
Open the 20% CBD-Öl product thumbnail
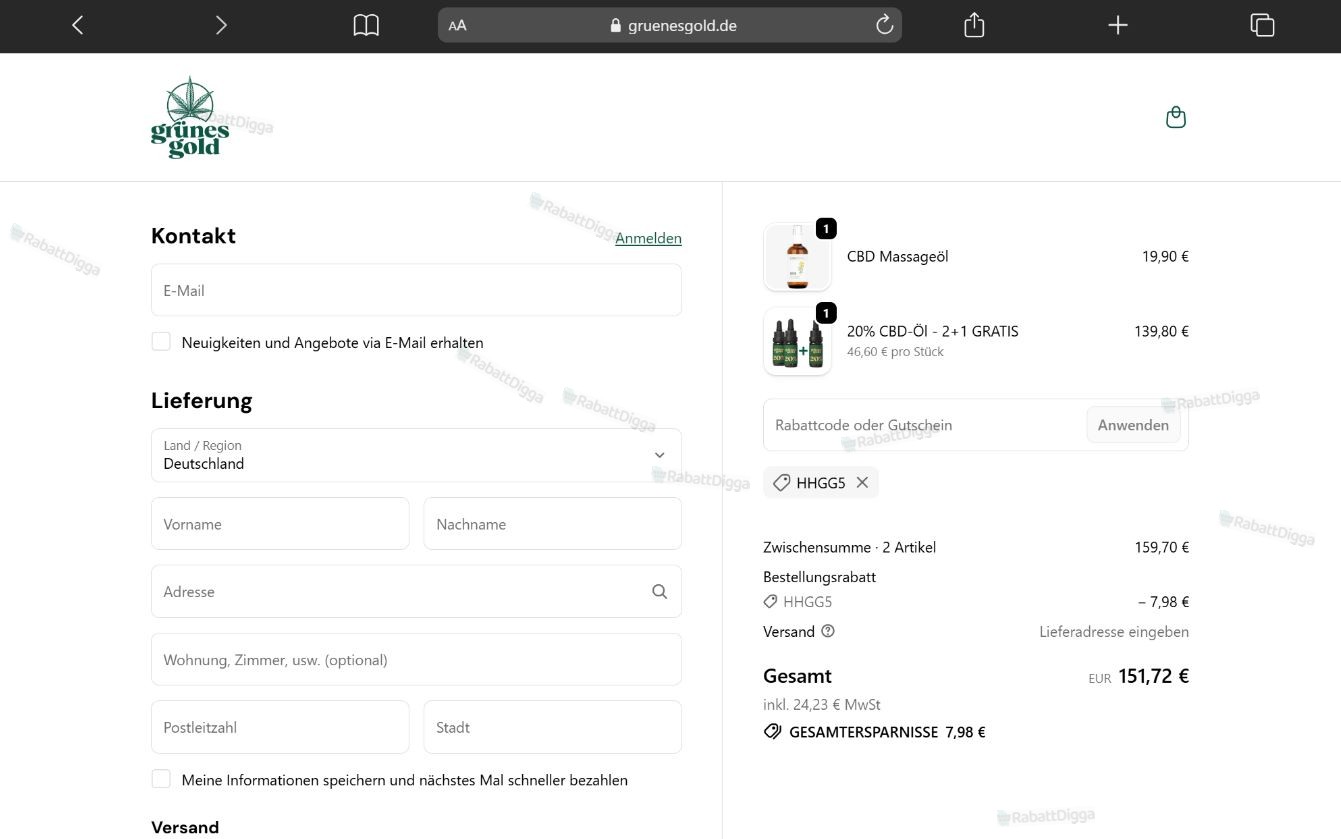pos(797,341)
